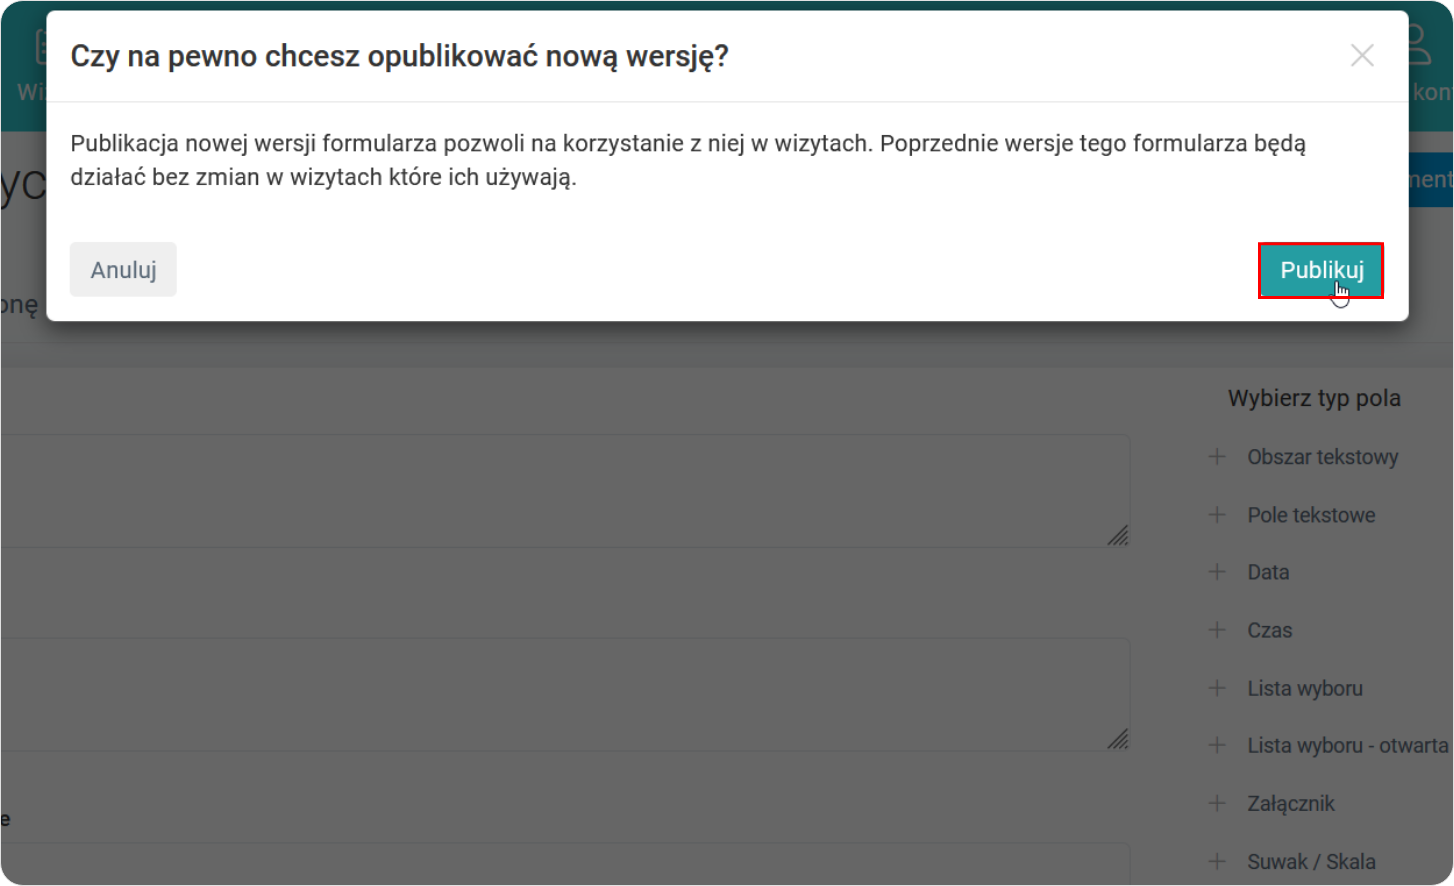Image resolution: width=1454 pixels, height=886 pixels.
Task: Select the Czas field type label
Action: coord(1269,630)
